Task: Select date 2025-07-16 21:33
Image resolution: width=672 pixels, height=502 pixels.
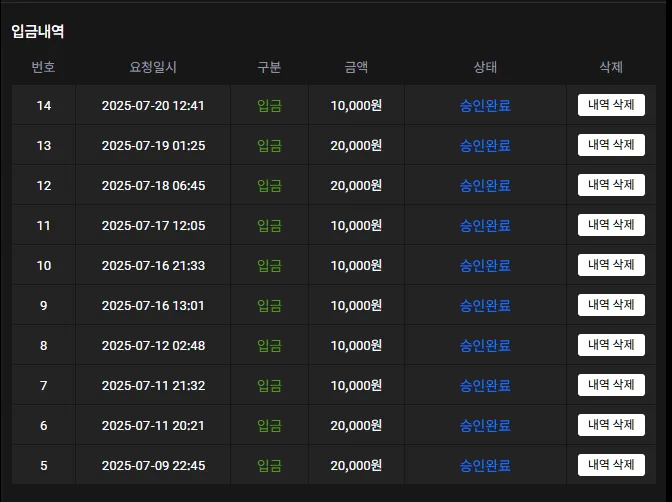Action: (153, 266)
